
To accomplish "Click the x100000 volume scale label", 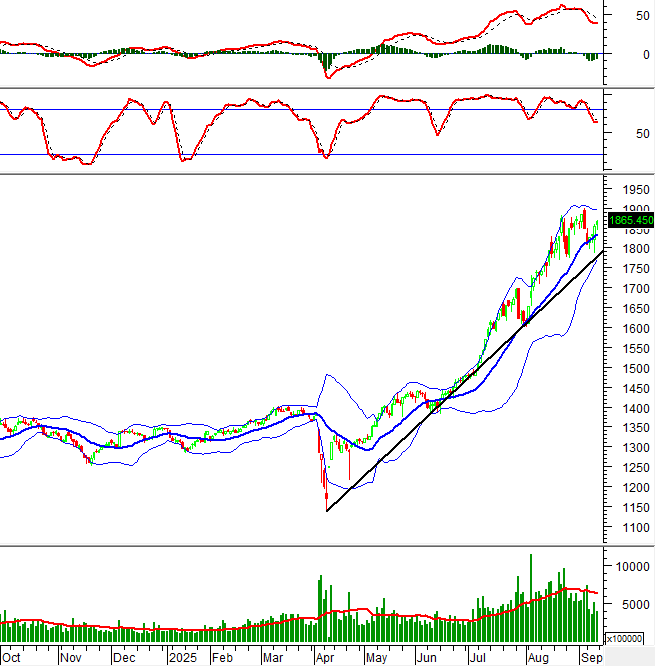I will (x=626, y=637).
